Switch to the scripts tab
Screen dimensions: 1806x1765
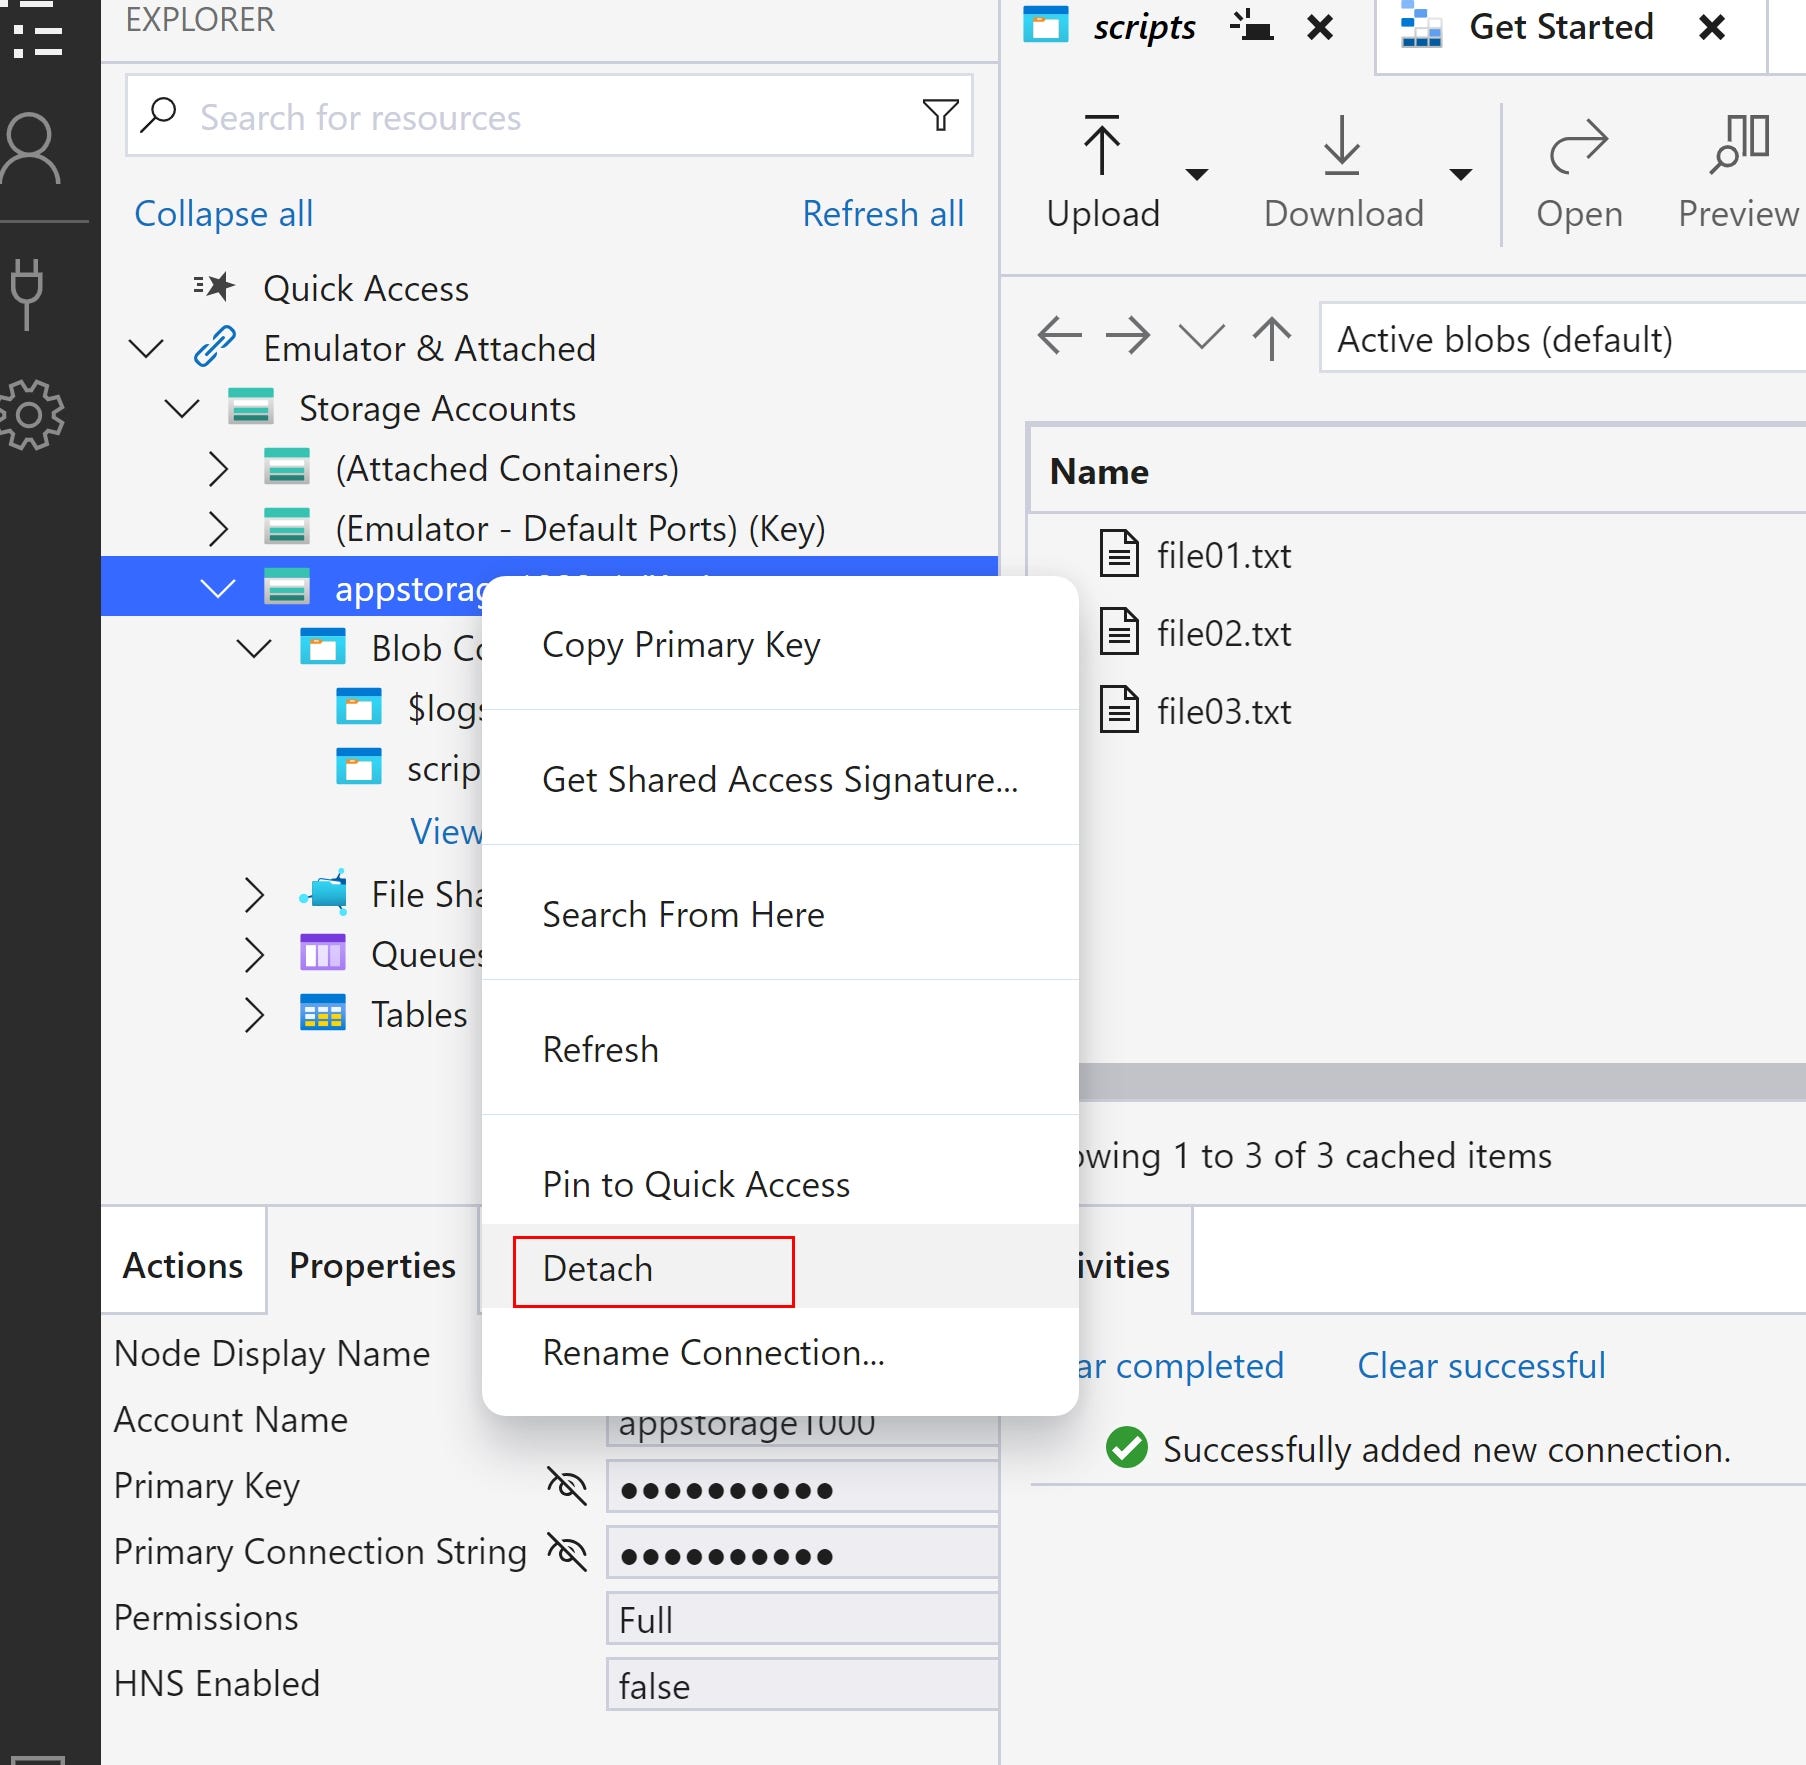click(x=1144, y=27)
